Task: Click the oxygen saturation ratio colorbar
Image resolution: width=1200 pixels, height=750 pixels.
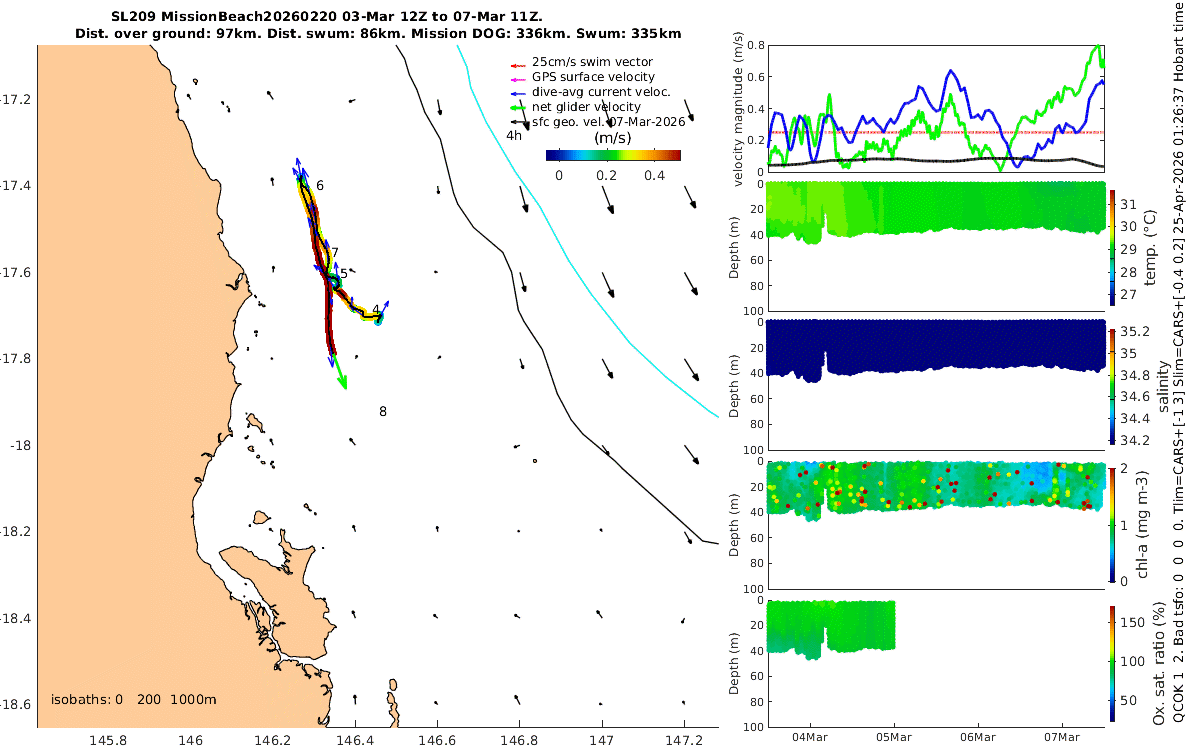Action: tap(1112, 662)
